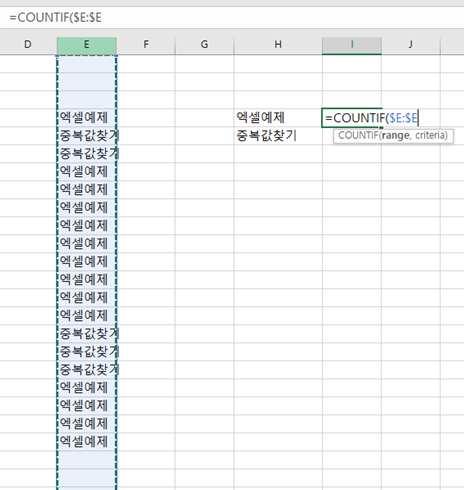Select the bottommost 엑셀예제 cell in column E
Viewport: 464px width, 490px height.
(x=87, y=442)
